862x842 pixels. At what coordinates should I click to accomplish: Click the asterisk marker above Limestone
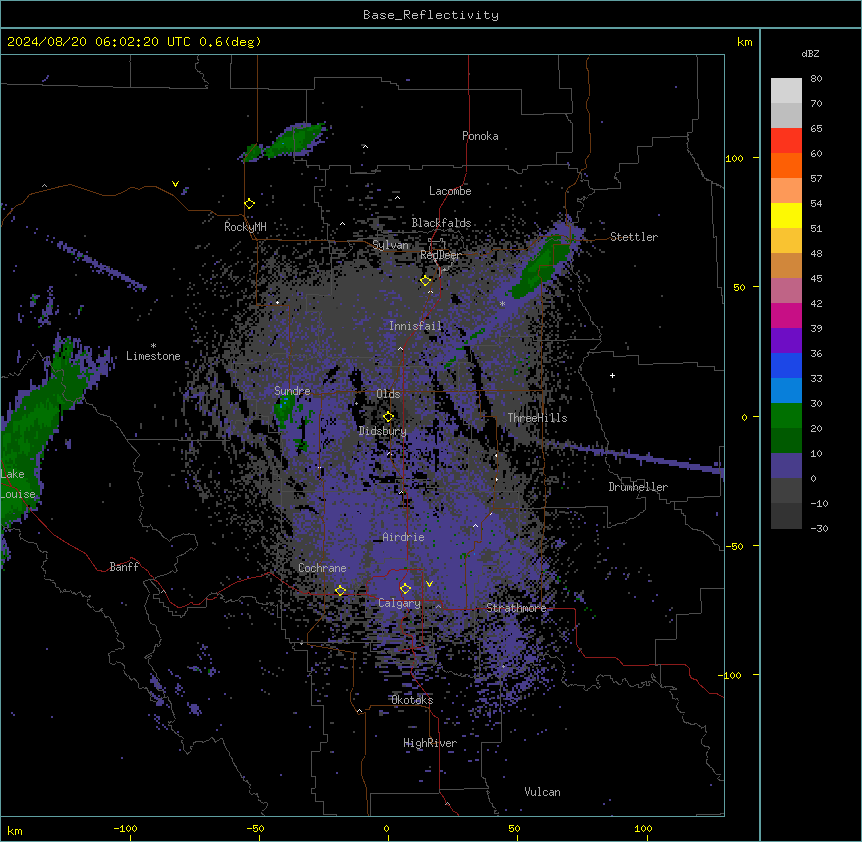[x=153, y=346]
